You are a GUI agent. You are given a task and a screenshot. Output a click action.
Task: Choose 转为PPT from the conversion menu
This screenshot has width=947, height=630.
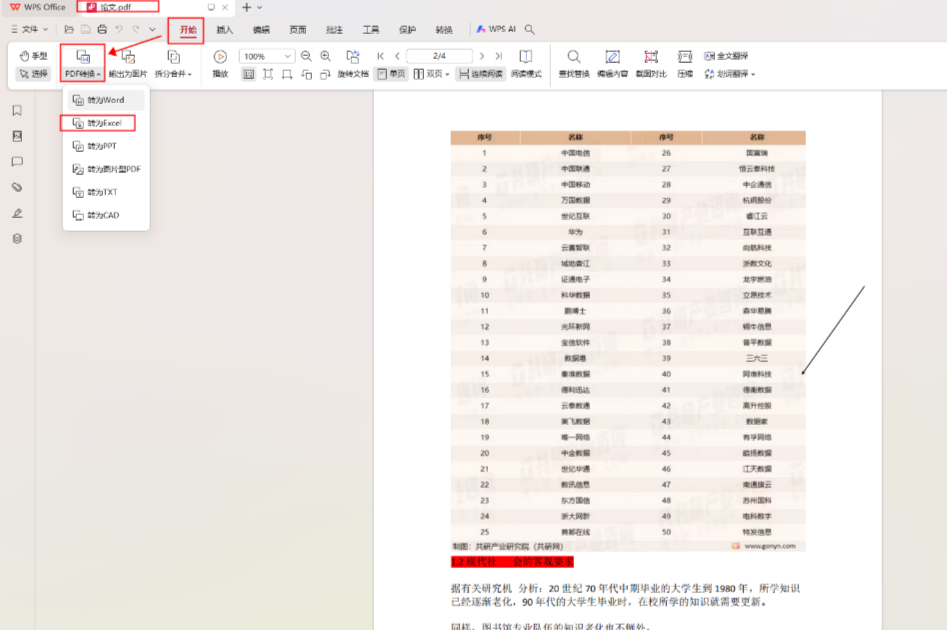click(x=106, y=146)
